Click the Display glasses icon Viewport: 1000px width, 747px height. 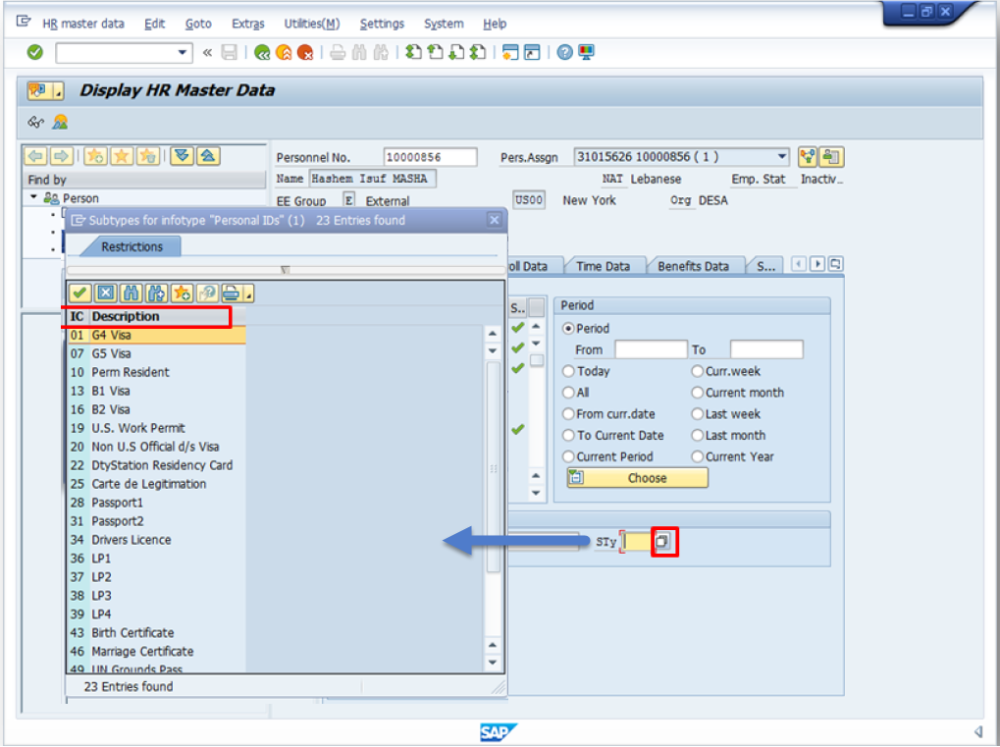36,122
